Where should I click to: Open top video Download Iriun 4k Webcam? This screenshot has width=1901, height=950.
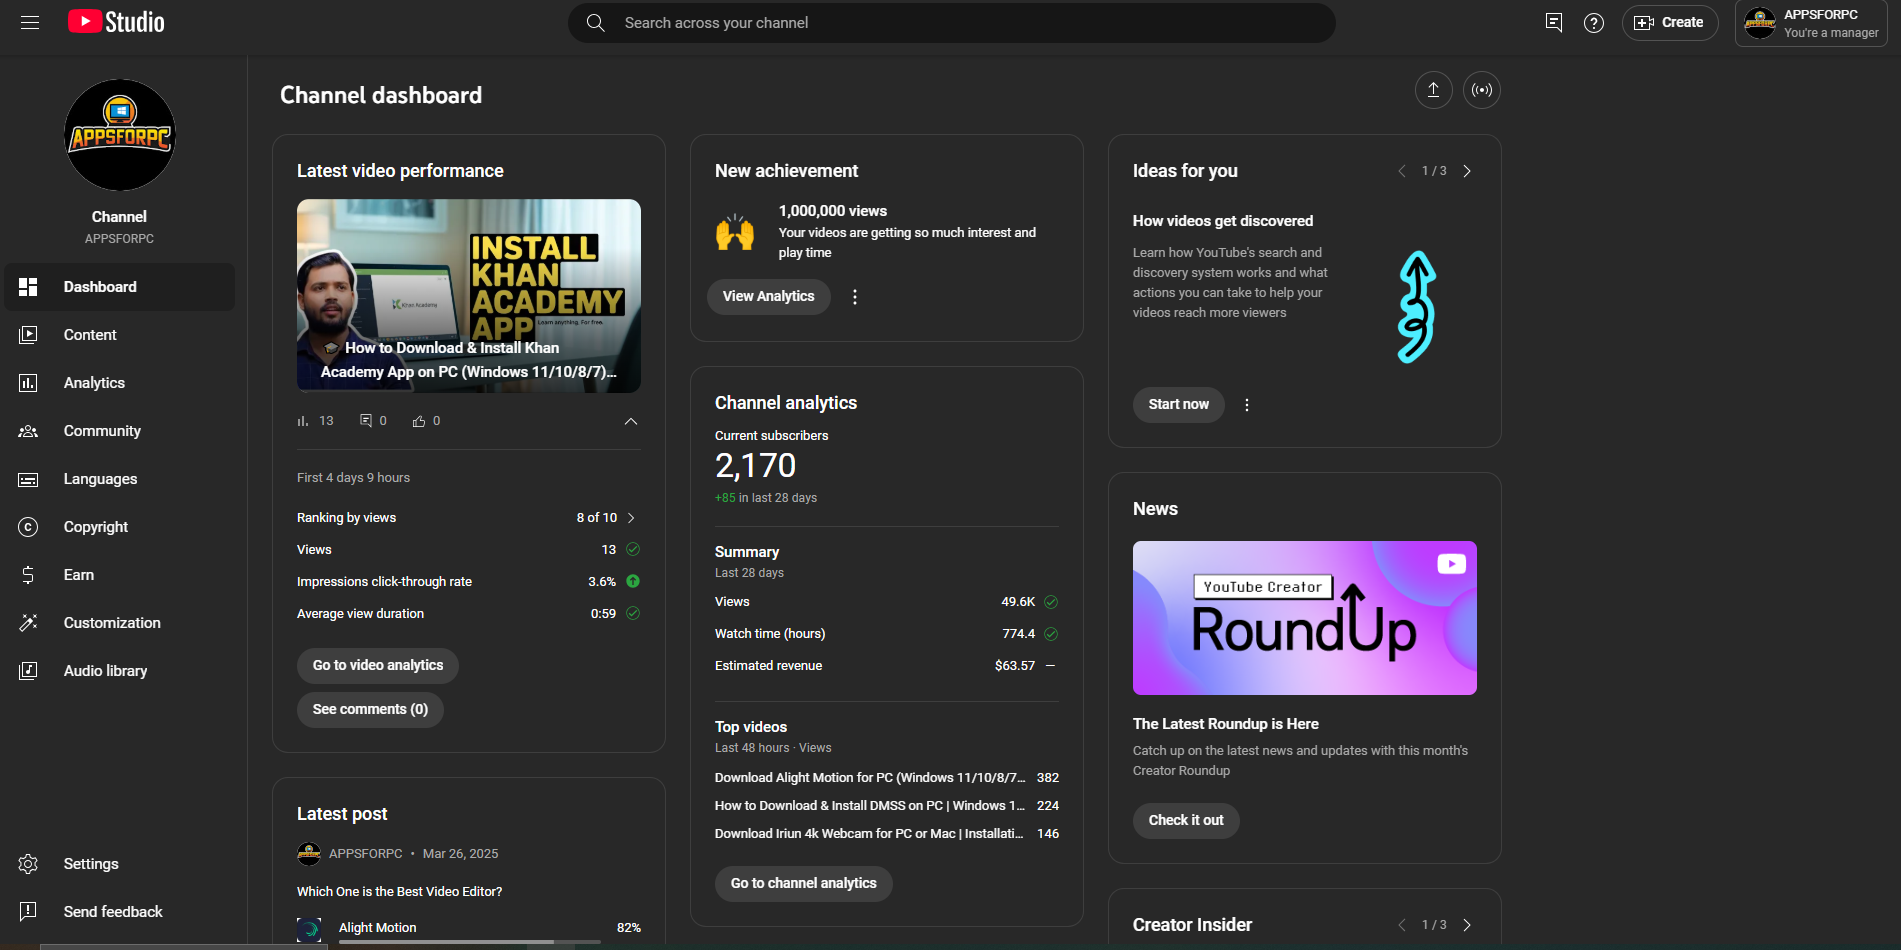click(870, 834)
